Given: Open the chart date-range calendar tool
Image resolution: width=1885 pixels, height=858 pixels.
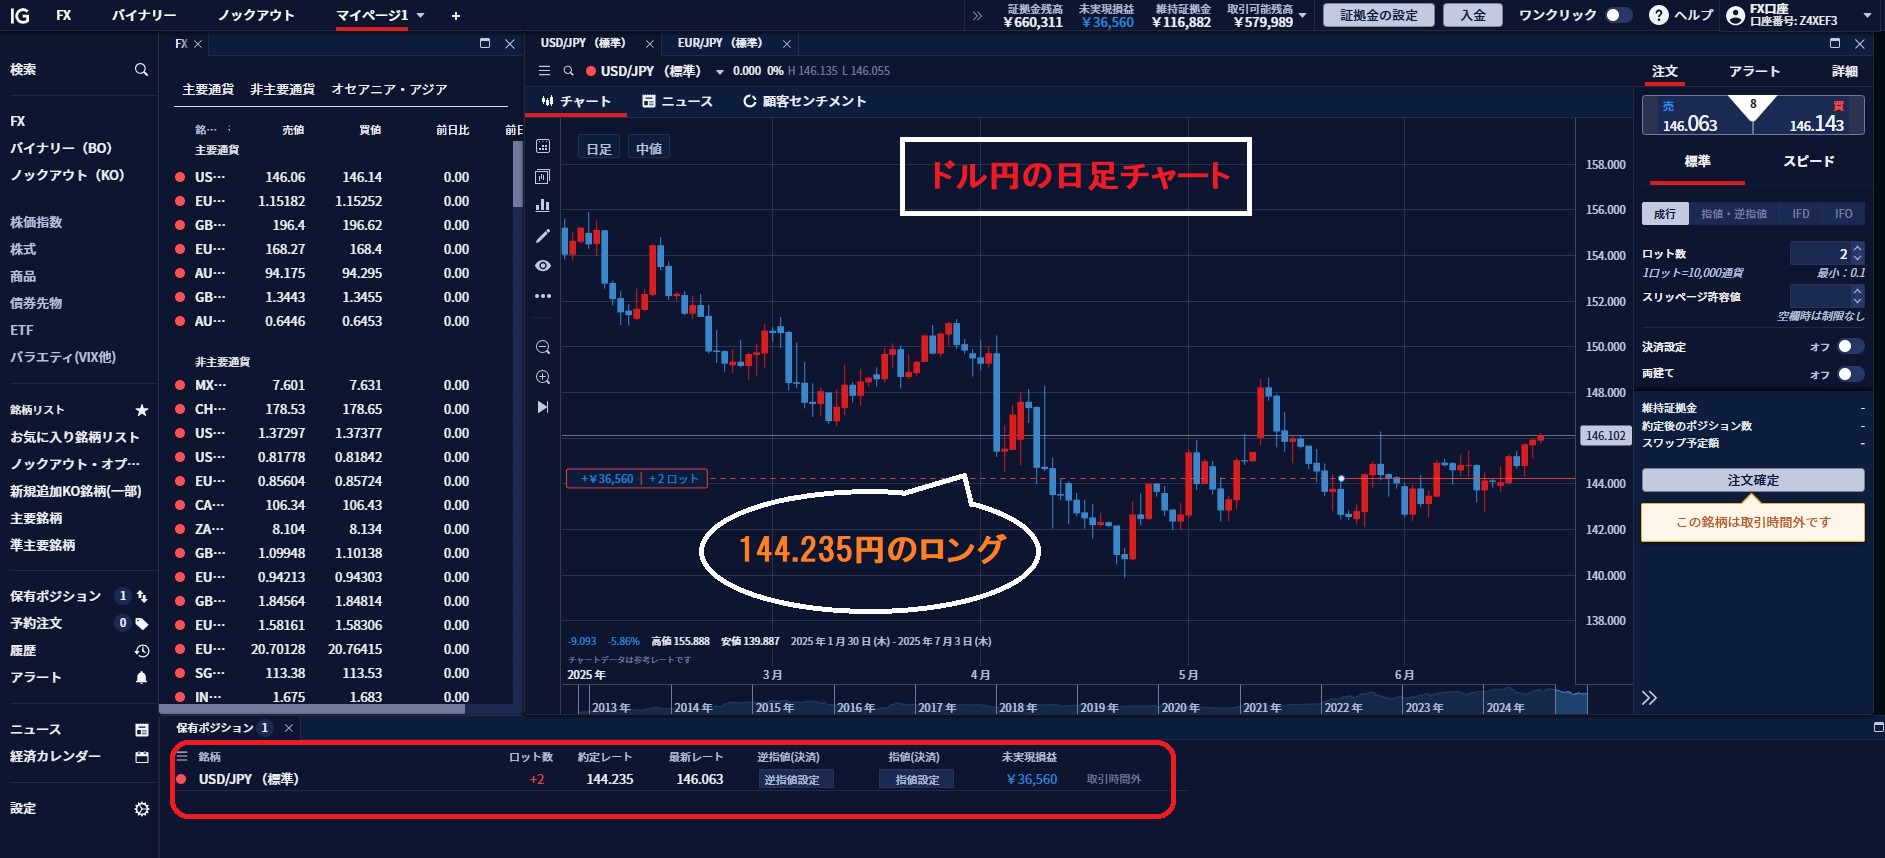Looking at the screenshot, I should 543,146.
